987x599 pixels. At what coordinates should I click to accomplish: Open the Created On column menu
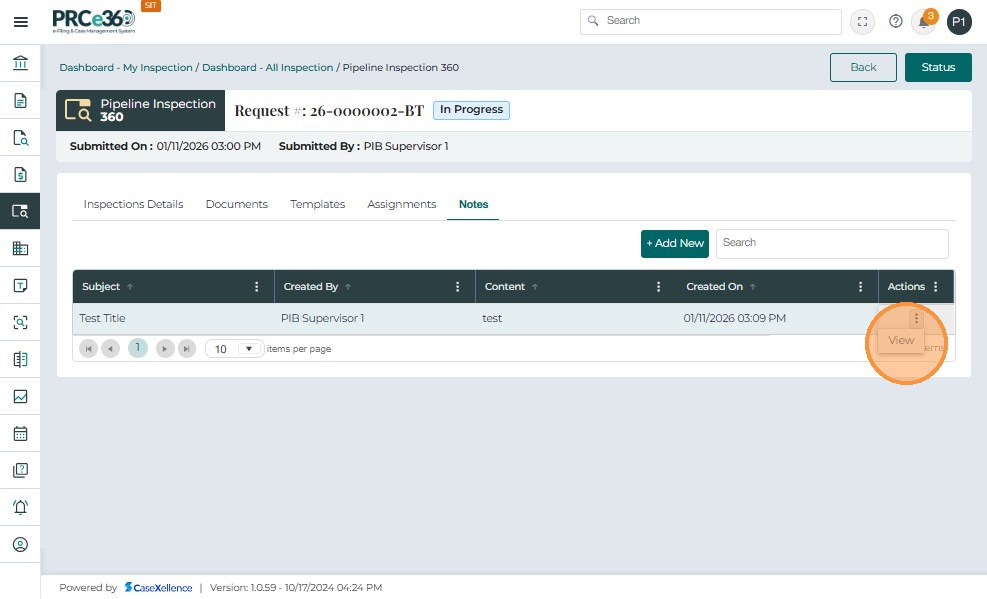[x=860, y=287]
